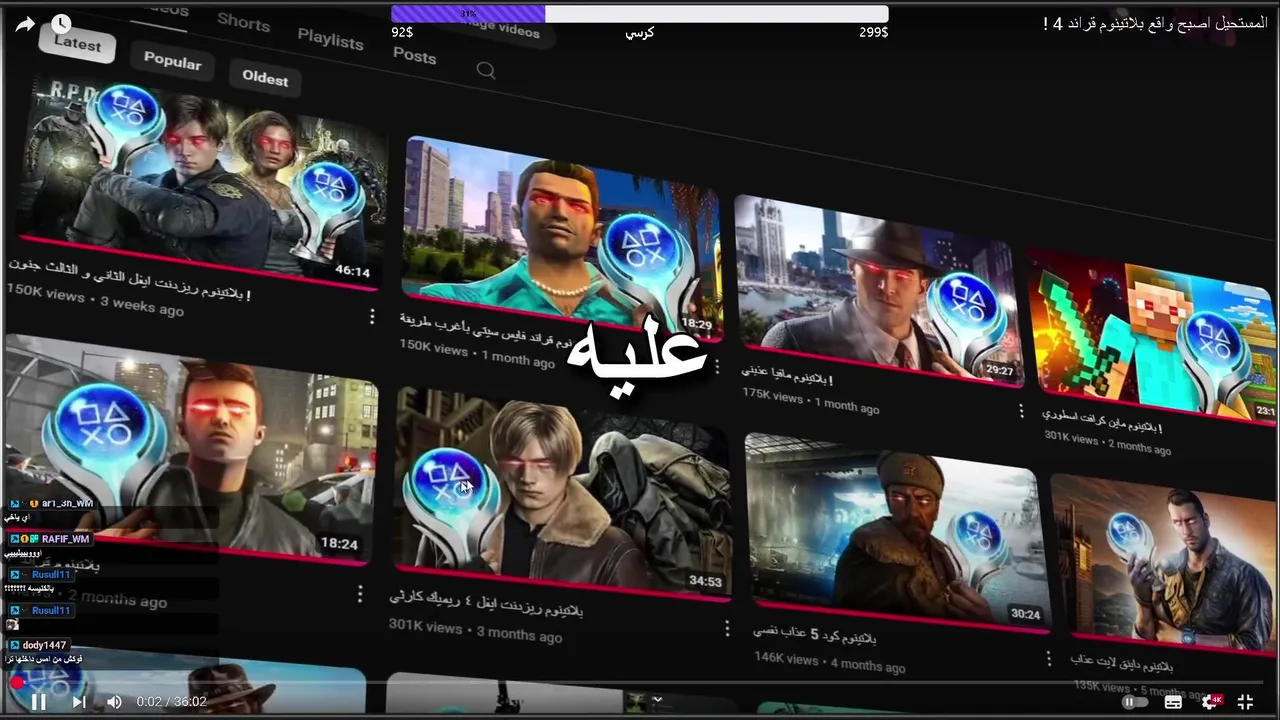Switch to the Shorts tab
This screenshot has height=720, width=1280.
[x=243, y=21]
